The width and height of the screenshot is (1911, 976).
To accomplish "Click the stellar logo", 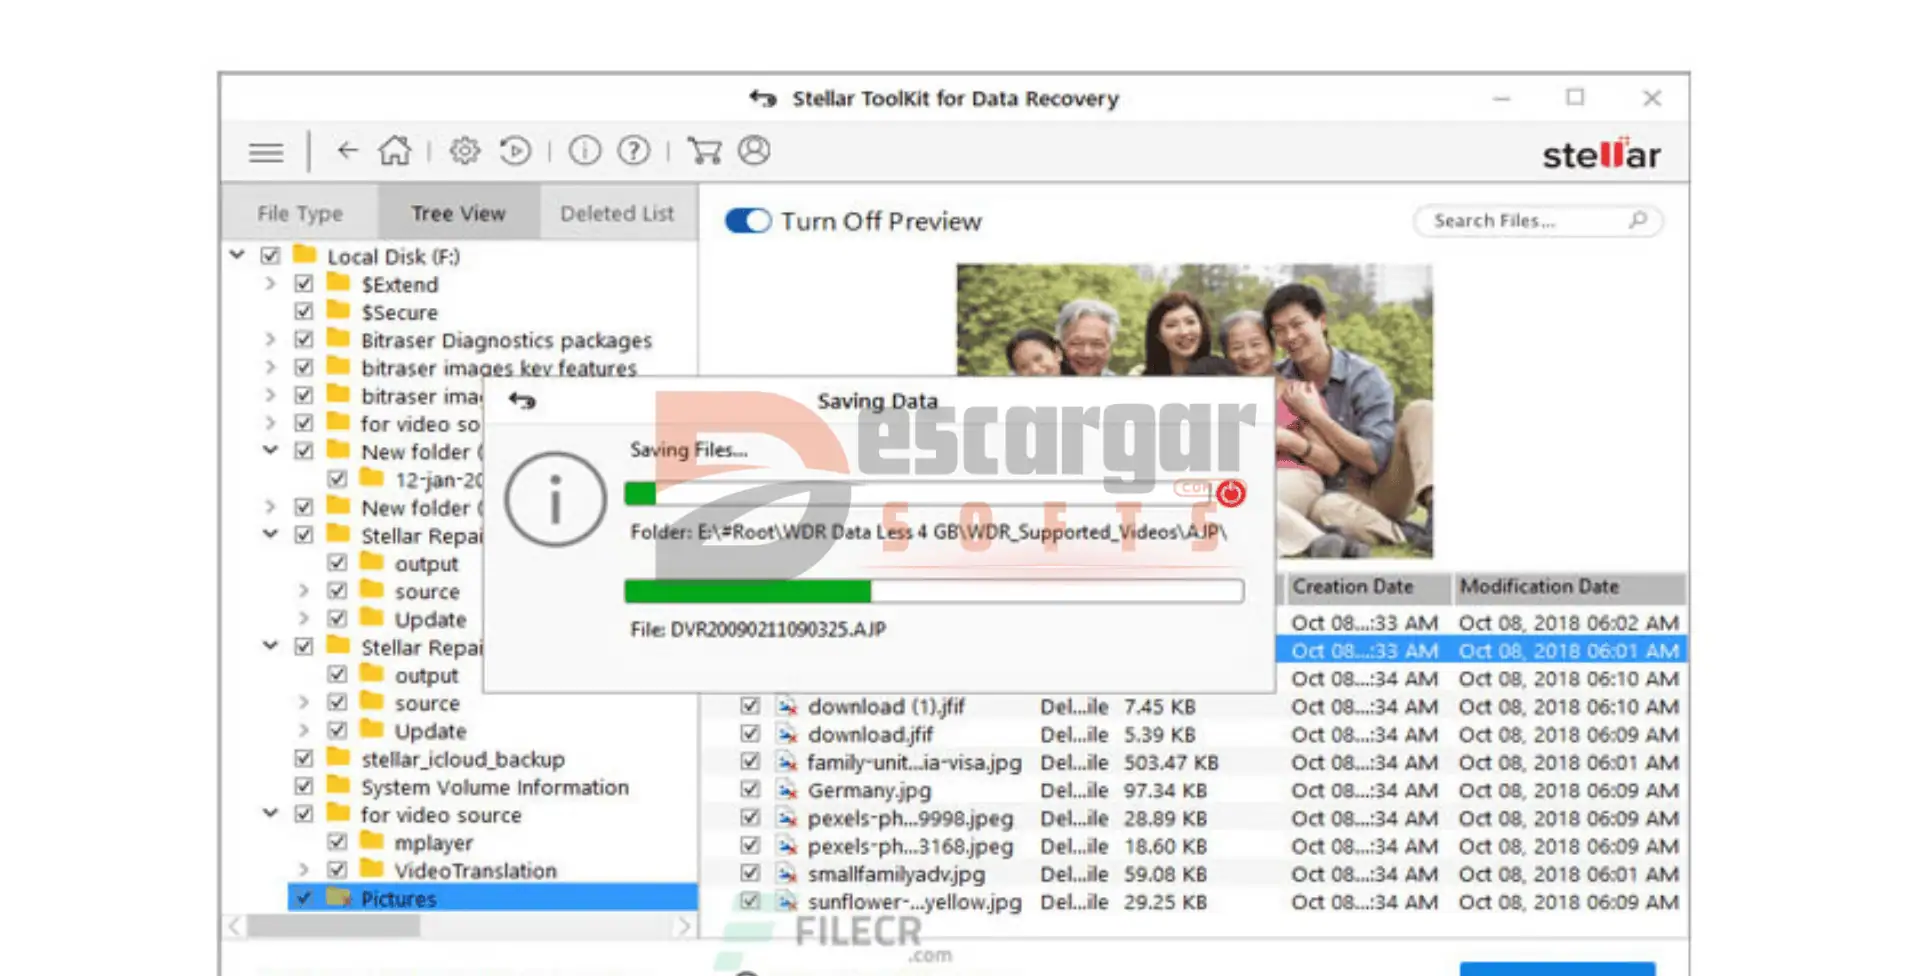I will [x=1602, y=153].
